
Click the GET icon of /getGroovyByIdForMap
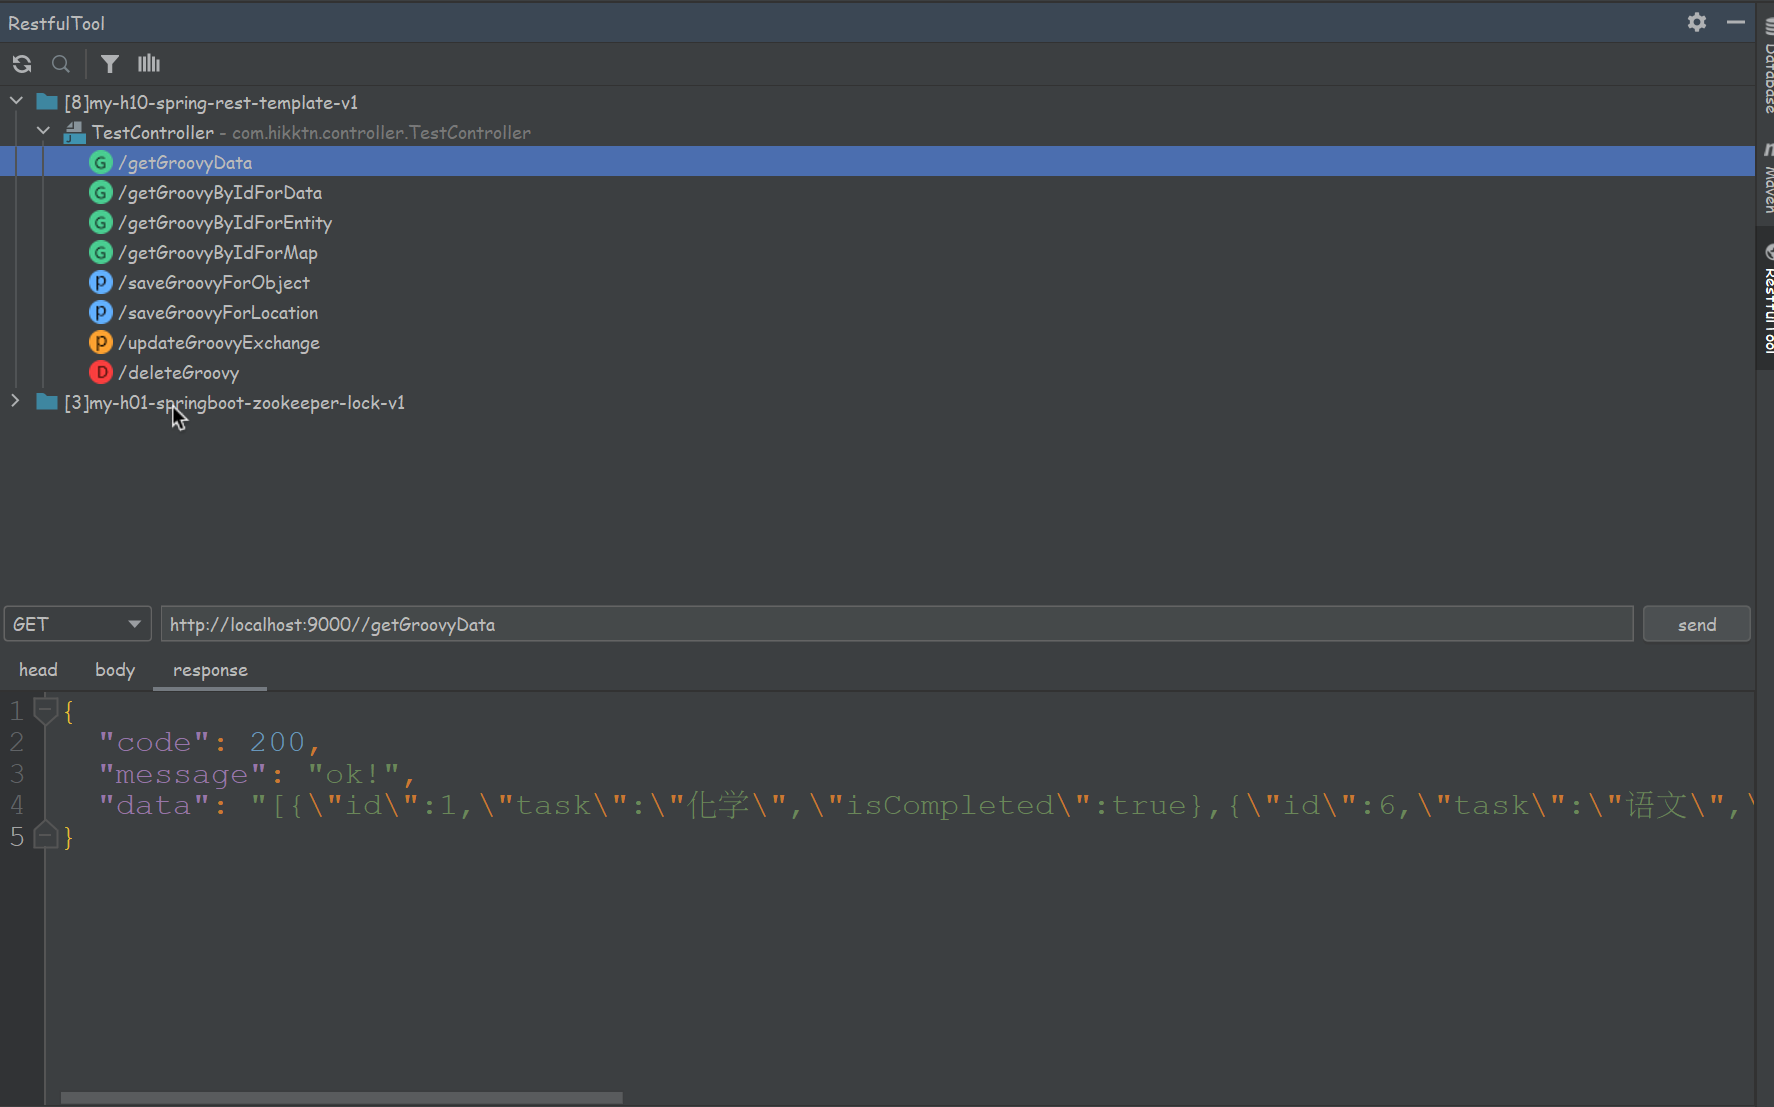pos(100,252)
